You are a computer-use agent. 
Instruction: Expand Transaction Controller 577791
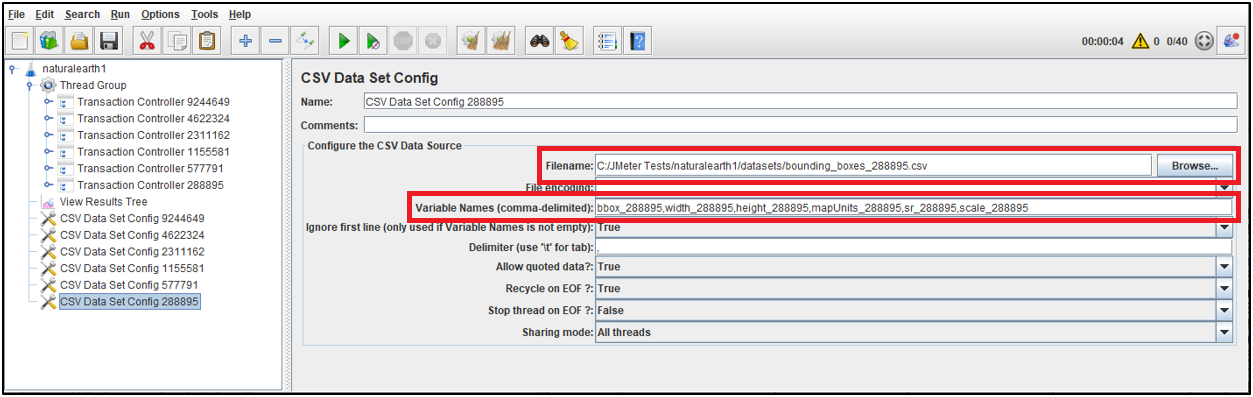(47, 168)
